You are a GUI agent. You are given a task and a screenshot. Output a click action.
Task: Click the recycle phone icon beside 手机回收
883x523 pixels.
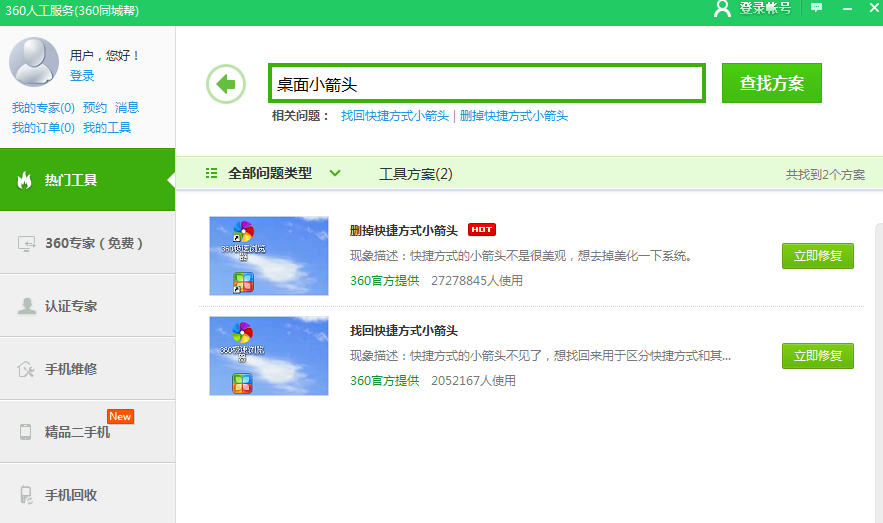[26, 495]
